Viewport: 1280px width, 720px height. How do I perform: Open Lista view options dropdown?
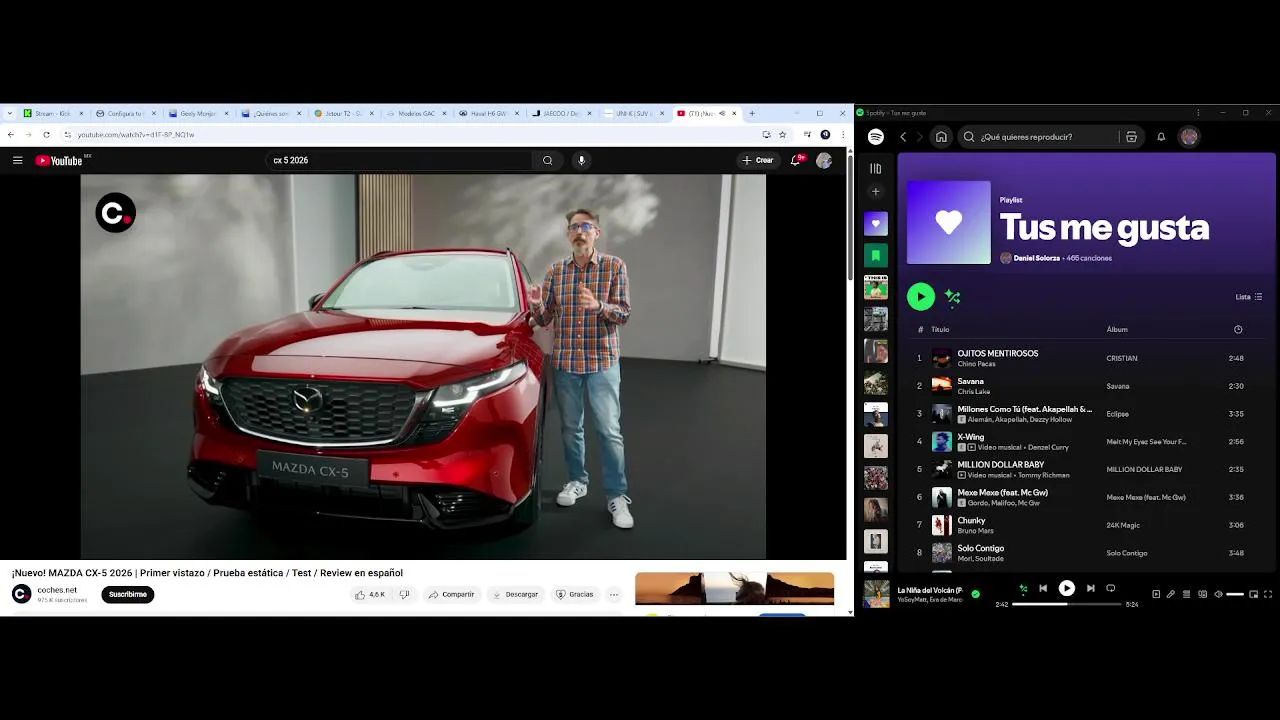(1249, 297)
